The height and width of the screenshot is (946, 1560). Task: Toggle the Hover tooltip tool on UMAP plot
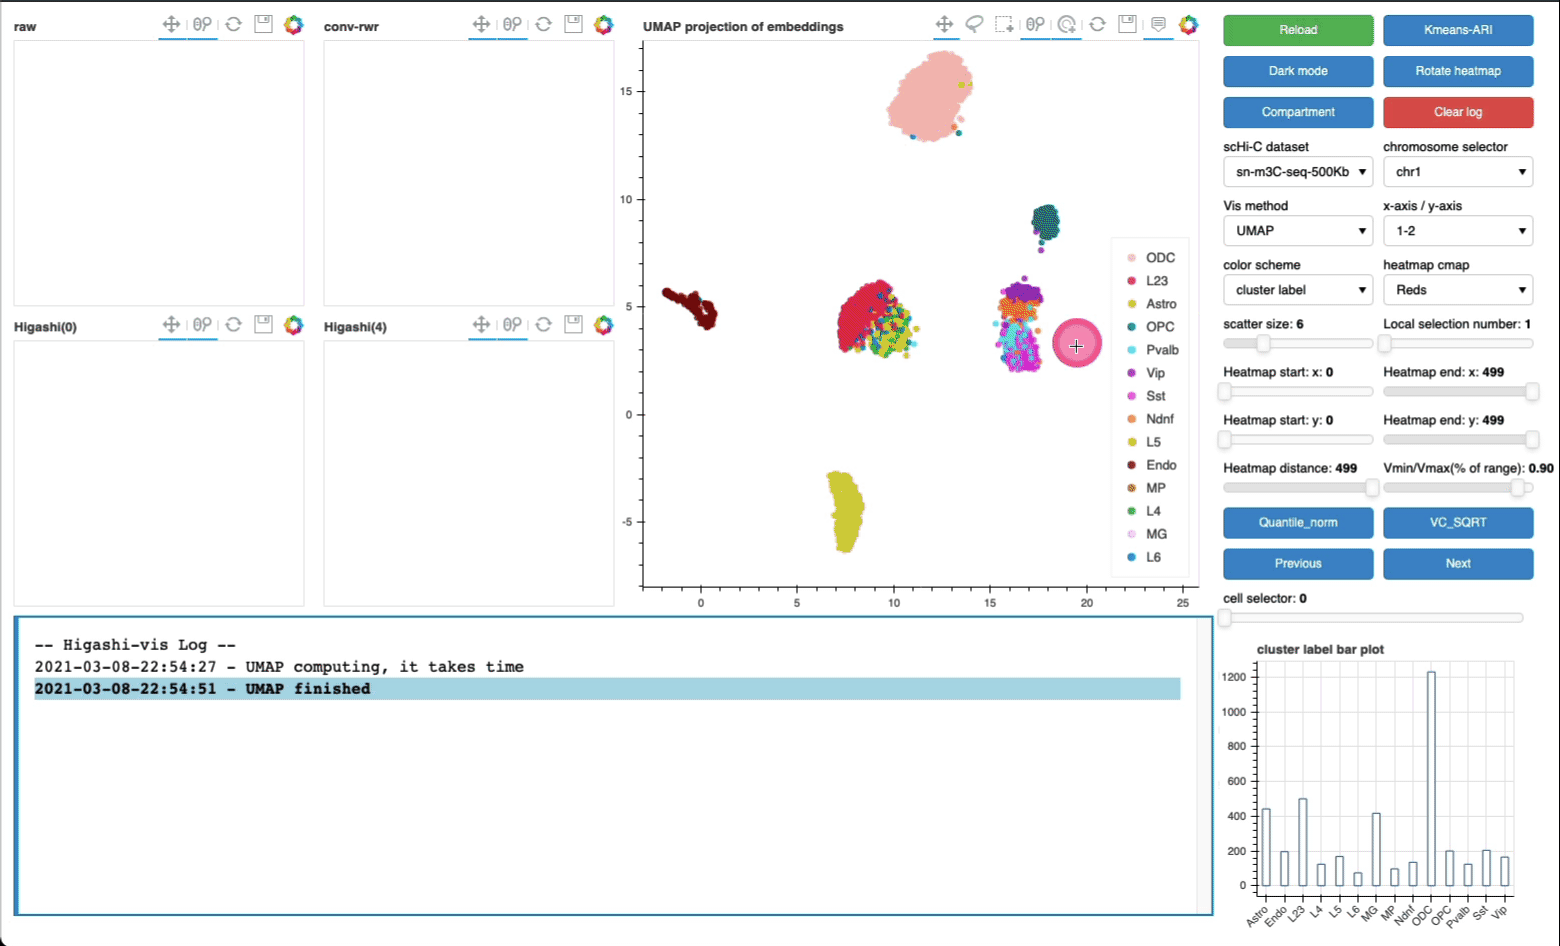click(x=1158, y=25)
